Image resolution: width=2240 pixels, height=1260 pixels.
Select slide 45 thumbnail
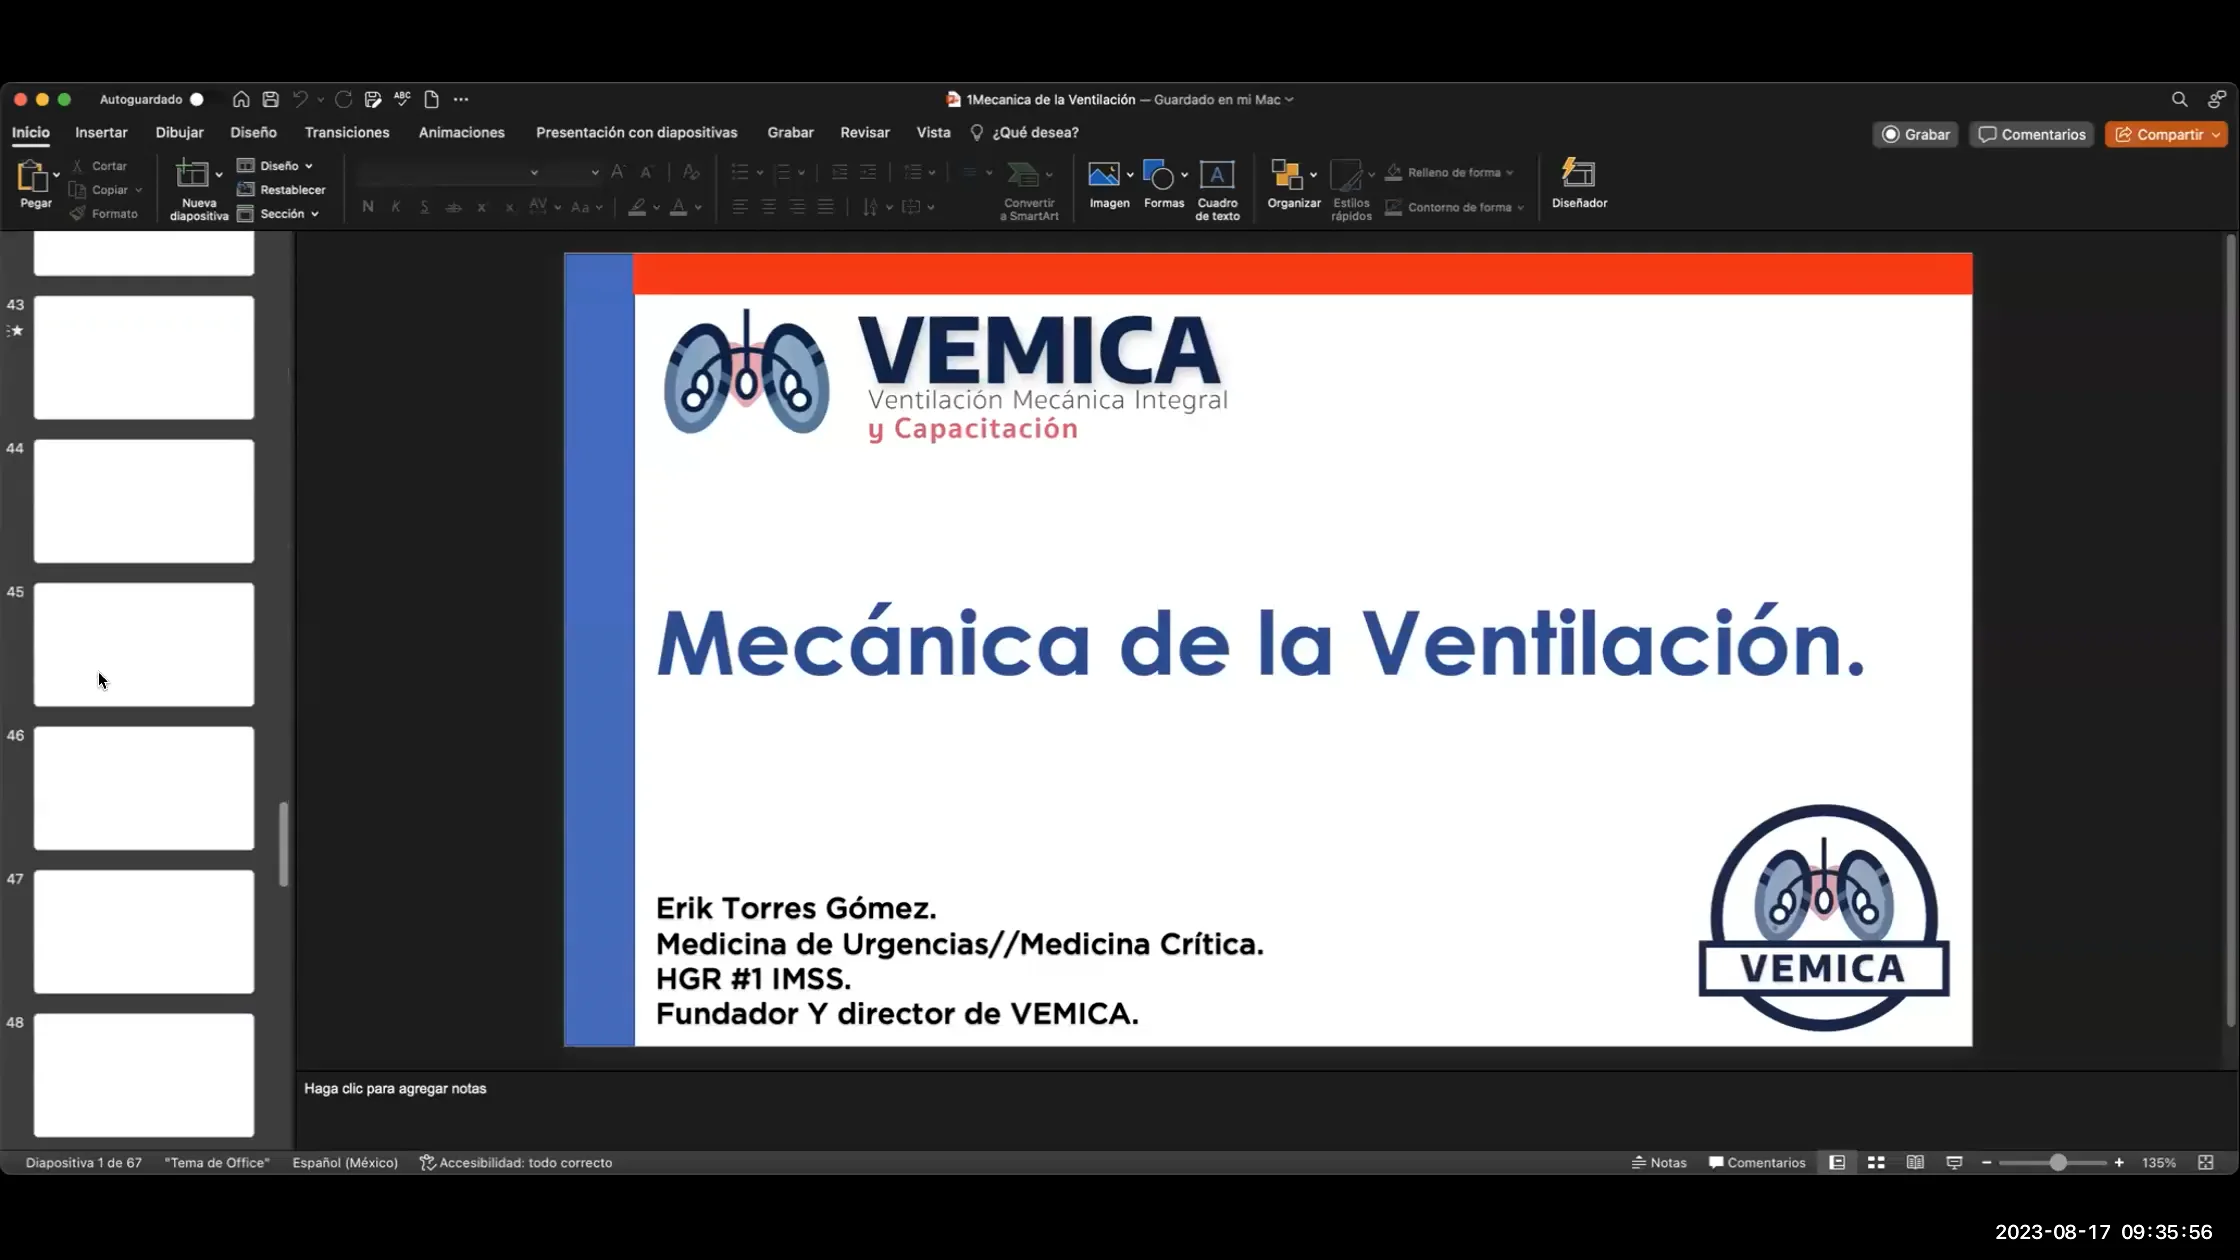(144, 644)
